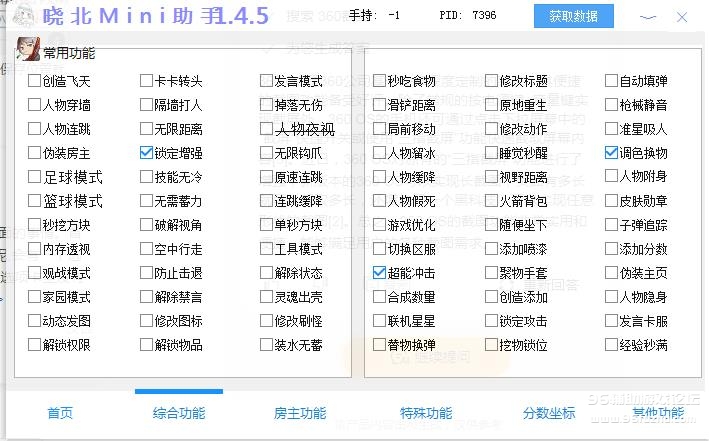The image size is (709, 441).
Task: Go to the 特殊功能 tab
Action: pyautogui.click(x=426, y=413)
